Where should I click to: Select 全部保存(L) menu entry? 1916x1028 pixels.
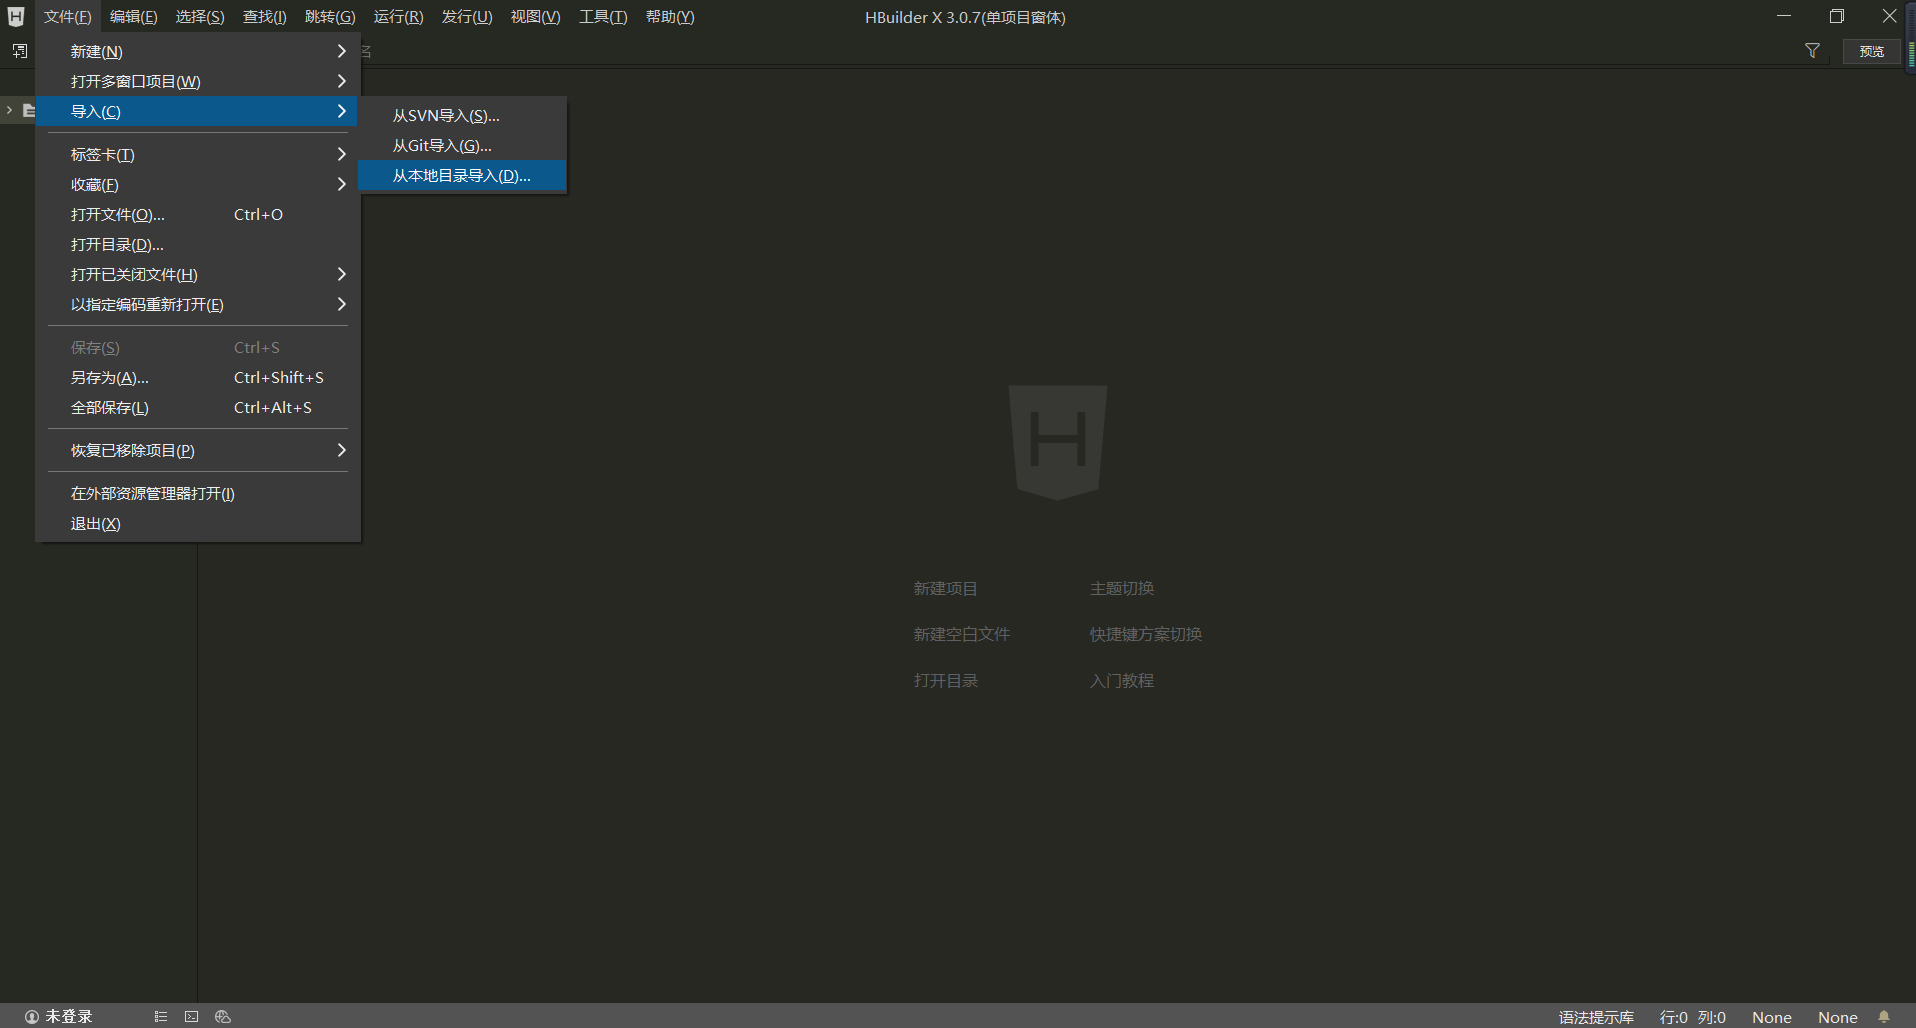198,407
